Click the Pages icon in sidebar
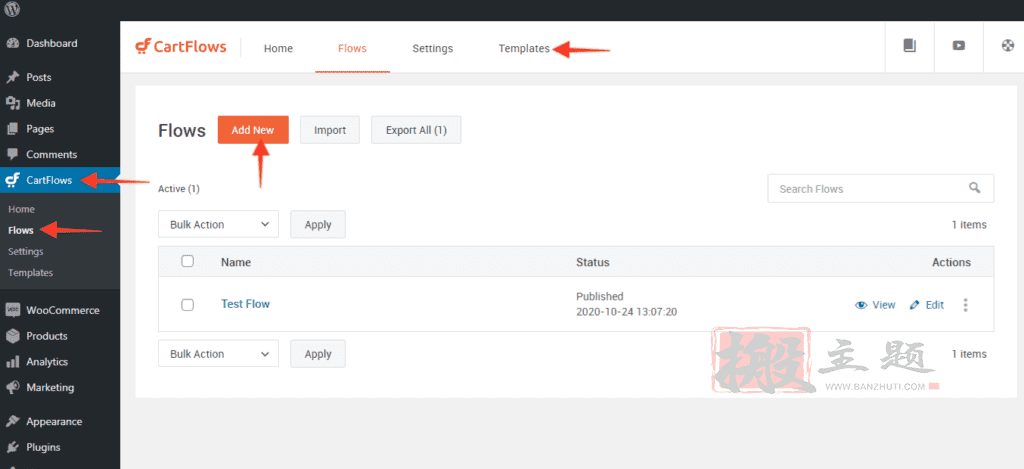The image size is (1024, 469). (12, 129)
